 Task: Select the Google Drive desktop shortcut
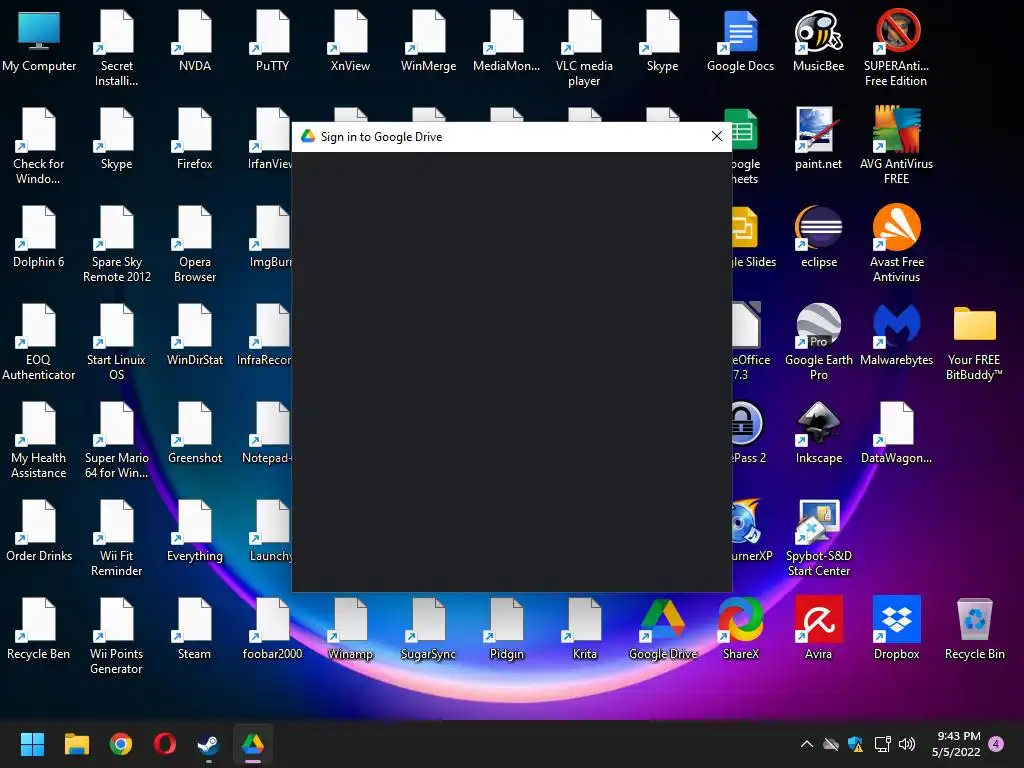click(x=662, y=628)
